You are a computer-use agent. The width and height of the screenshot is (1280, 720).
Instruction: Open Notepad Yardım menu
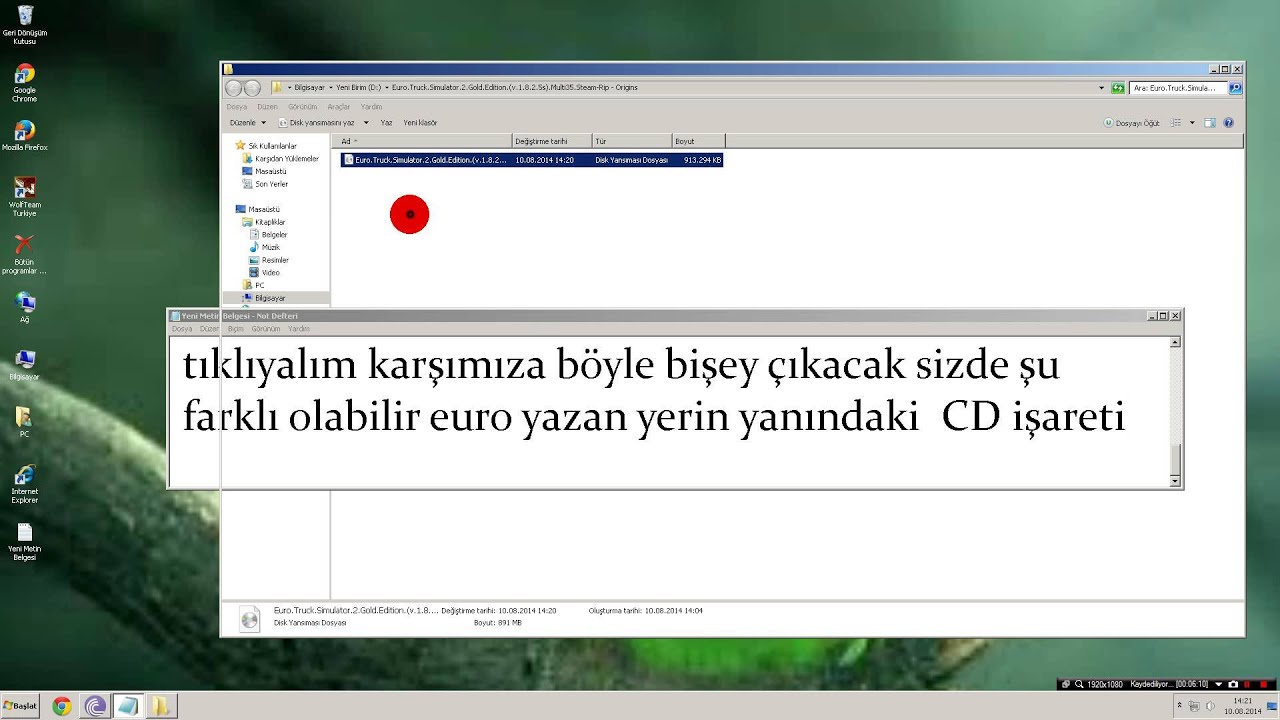299,329
